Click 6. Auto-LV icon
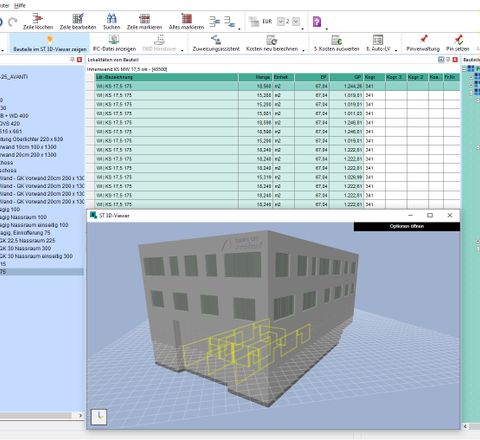This screenshot has height=440, width=480. [x=378, y=40]
